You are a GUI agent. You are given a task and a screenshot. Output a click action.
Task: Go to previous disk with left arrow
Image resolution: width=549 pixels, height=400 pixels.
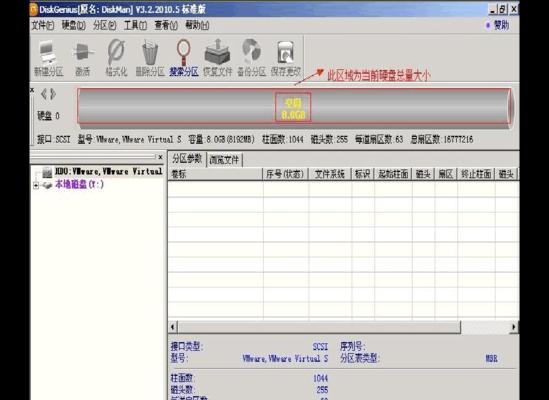[44, 94]
